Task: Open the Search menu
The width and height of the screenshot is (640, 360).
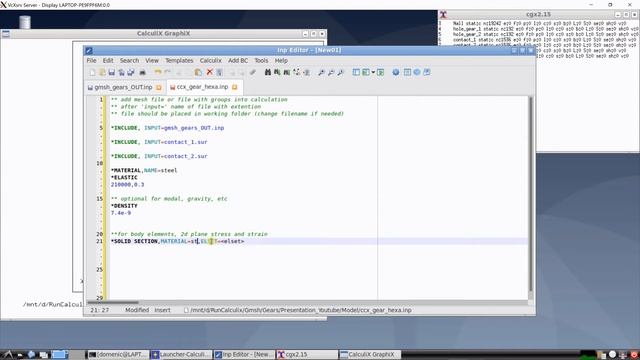Action: point(129,60)
